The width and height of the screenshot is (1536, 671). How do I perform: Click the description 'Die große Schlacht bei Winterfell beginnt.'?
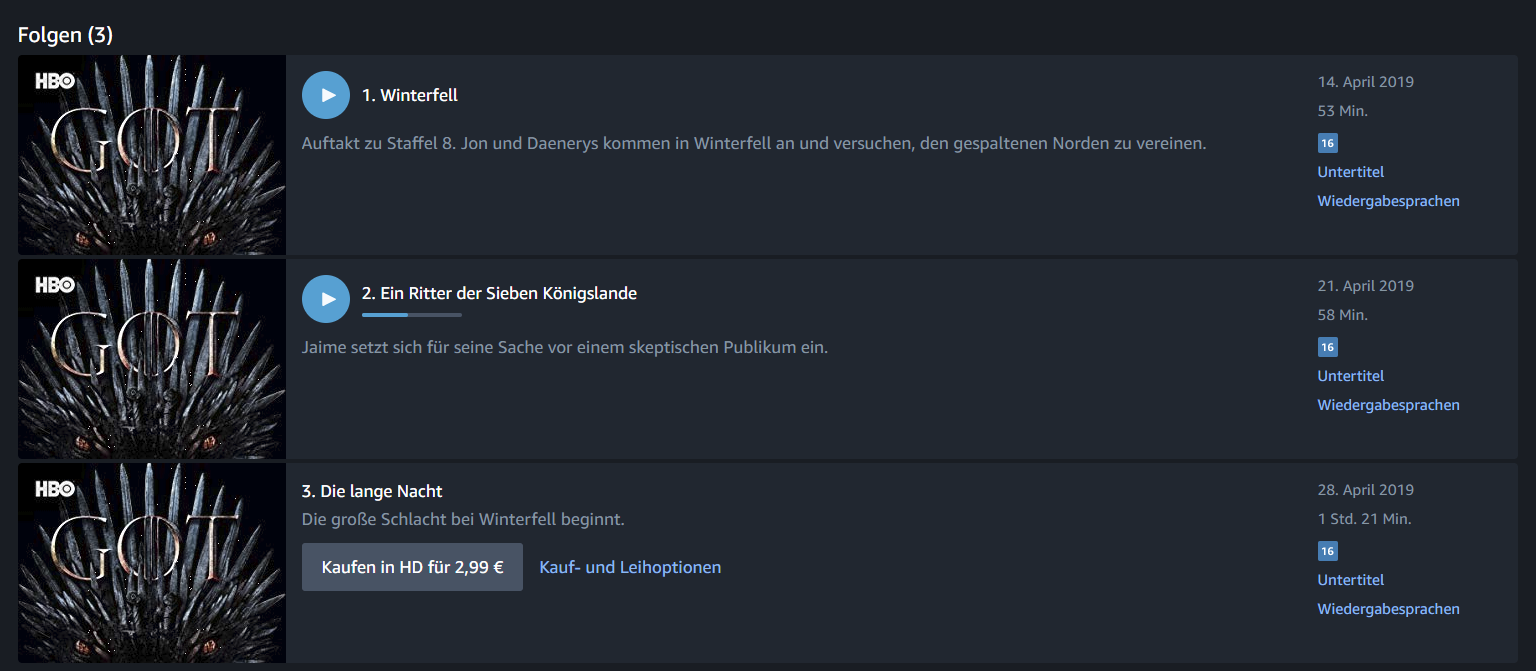click(463, 520)
